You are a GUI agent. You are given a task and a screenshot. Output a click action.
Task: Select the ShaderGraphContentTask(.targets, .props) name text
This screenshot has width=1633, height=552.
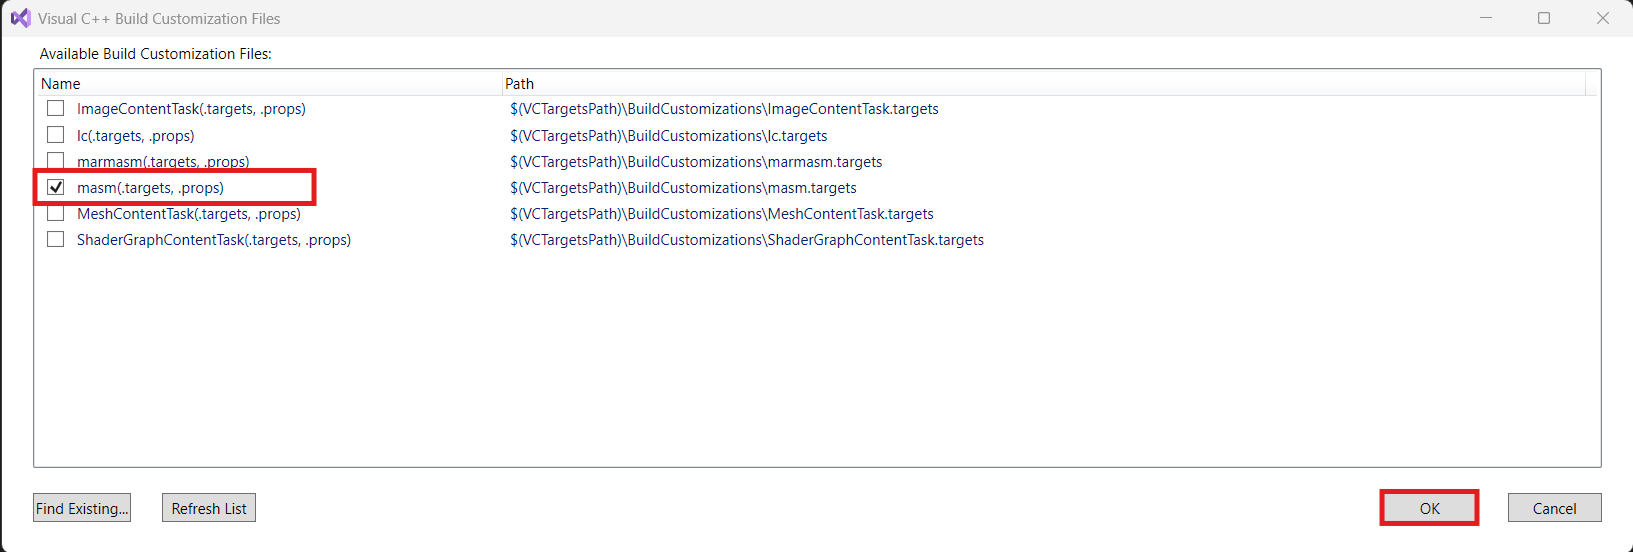pos(214,240)
